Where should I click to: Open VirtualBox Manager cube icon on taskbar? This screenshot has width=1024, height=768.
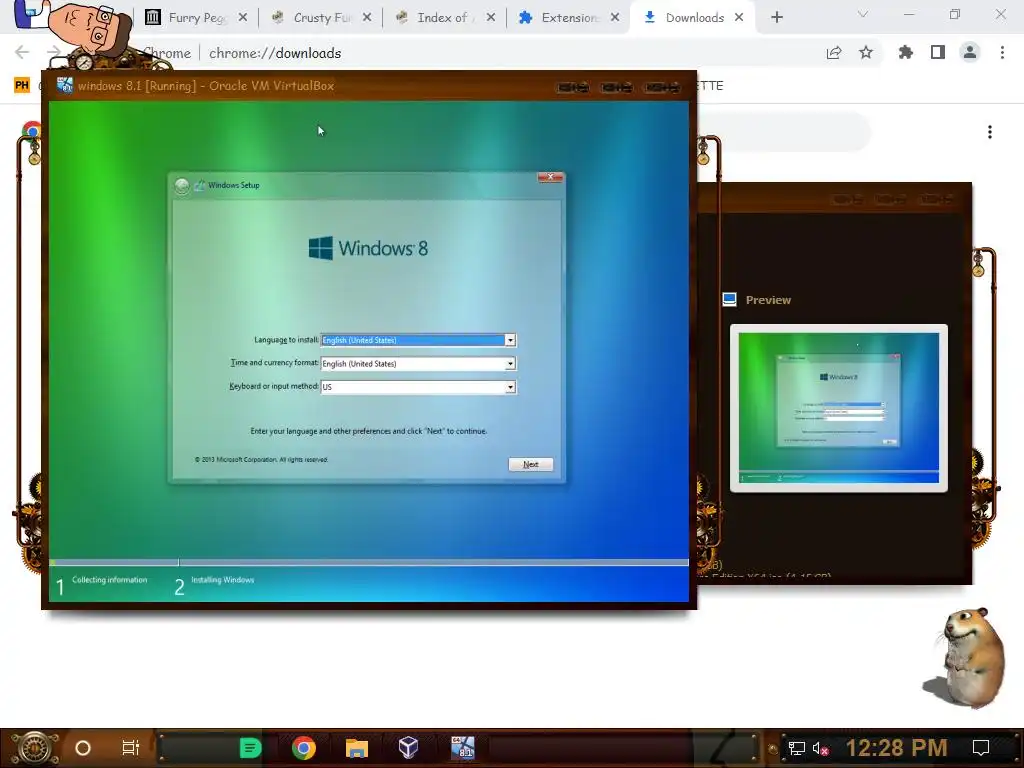point(408,748)
